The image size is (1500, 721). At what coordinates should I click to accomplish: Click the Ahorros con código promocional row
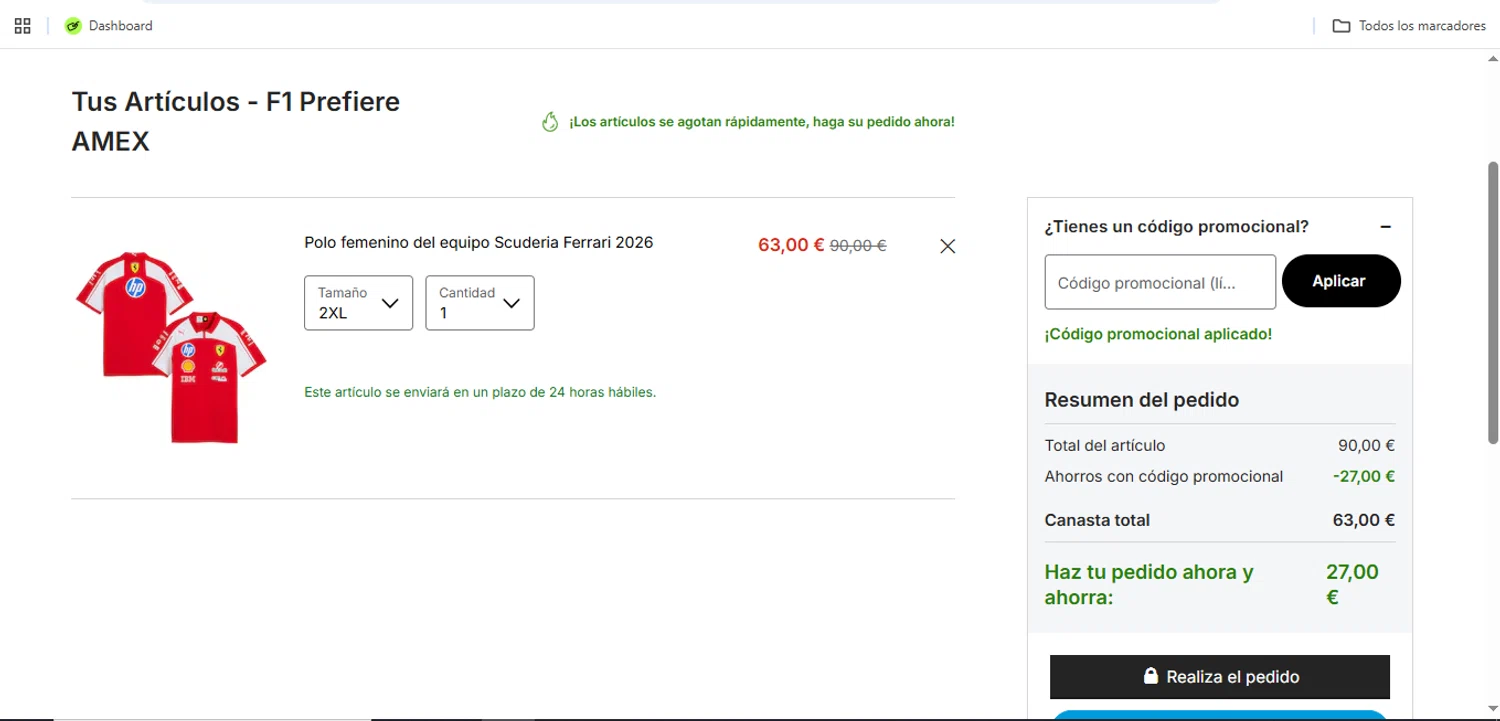tap(1220, 476)
